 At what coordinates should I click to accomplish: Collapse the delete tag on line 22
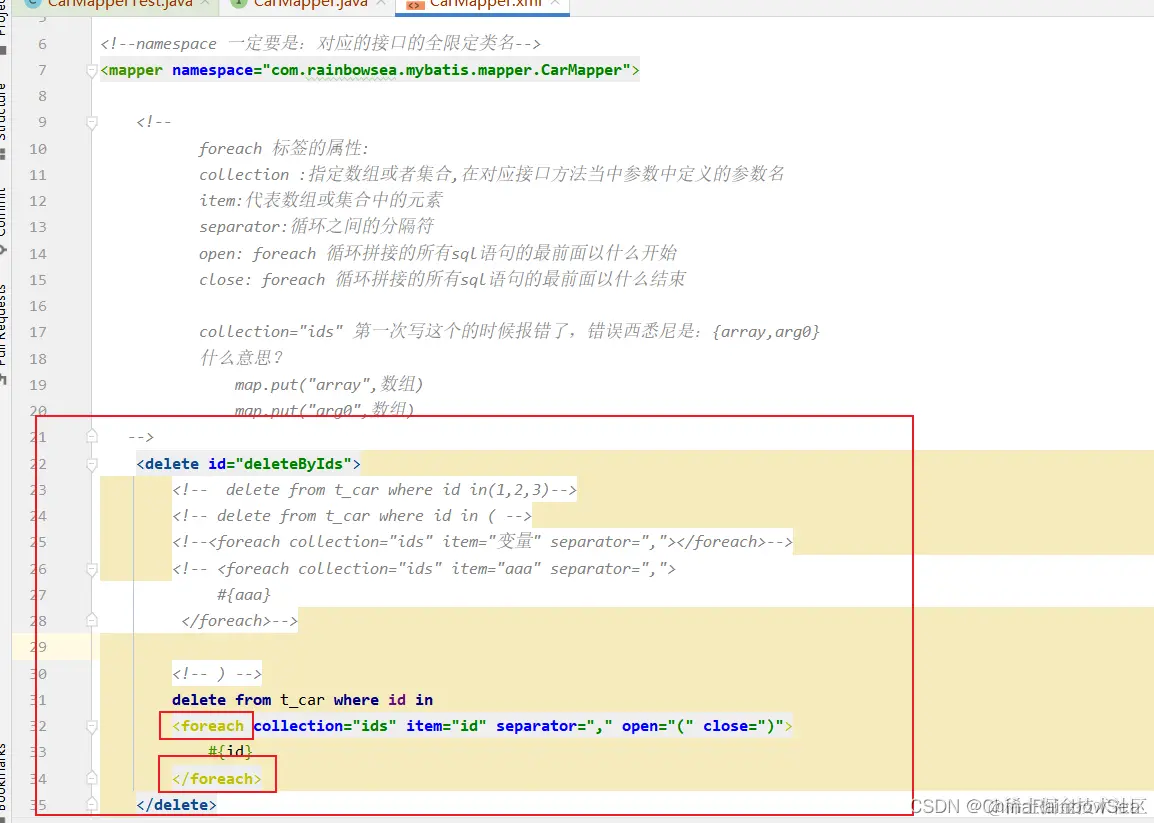[x=92, y=464]
